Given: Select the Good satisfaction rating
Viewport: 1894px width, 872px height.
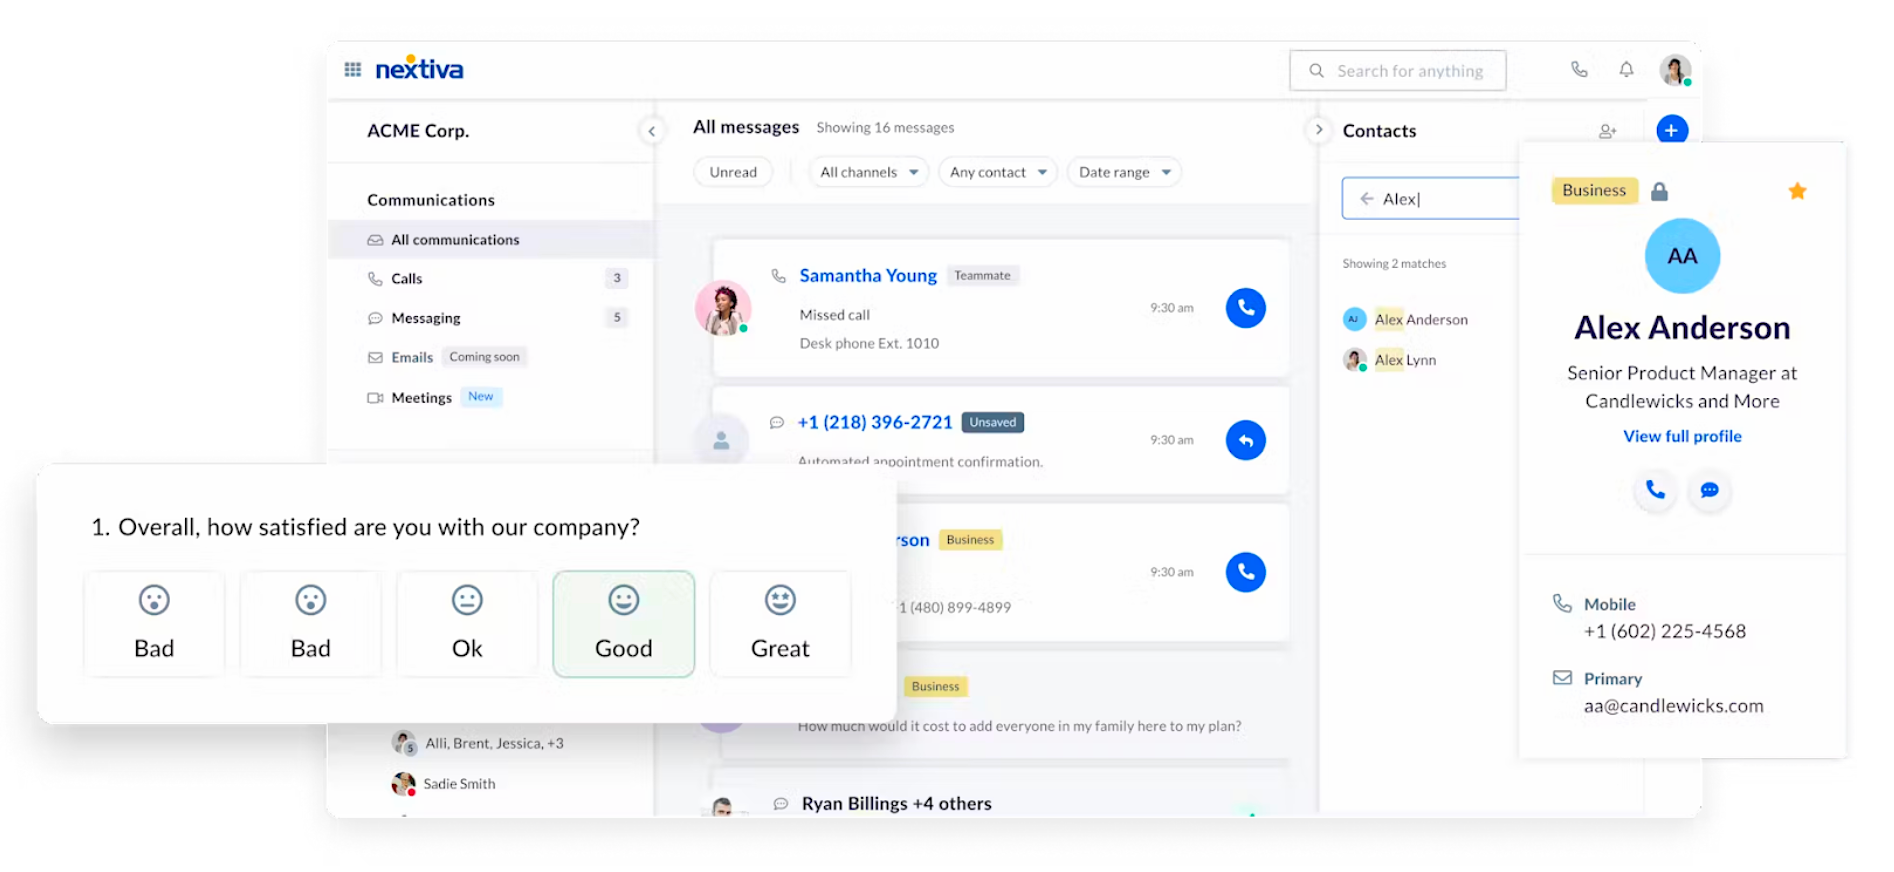Looking at the screenshot, I should click(x=623, y=624).
